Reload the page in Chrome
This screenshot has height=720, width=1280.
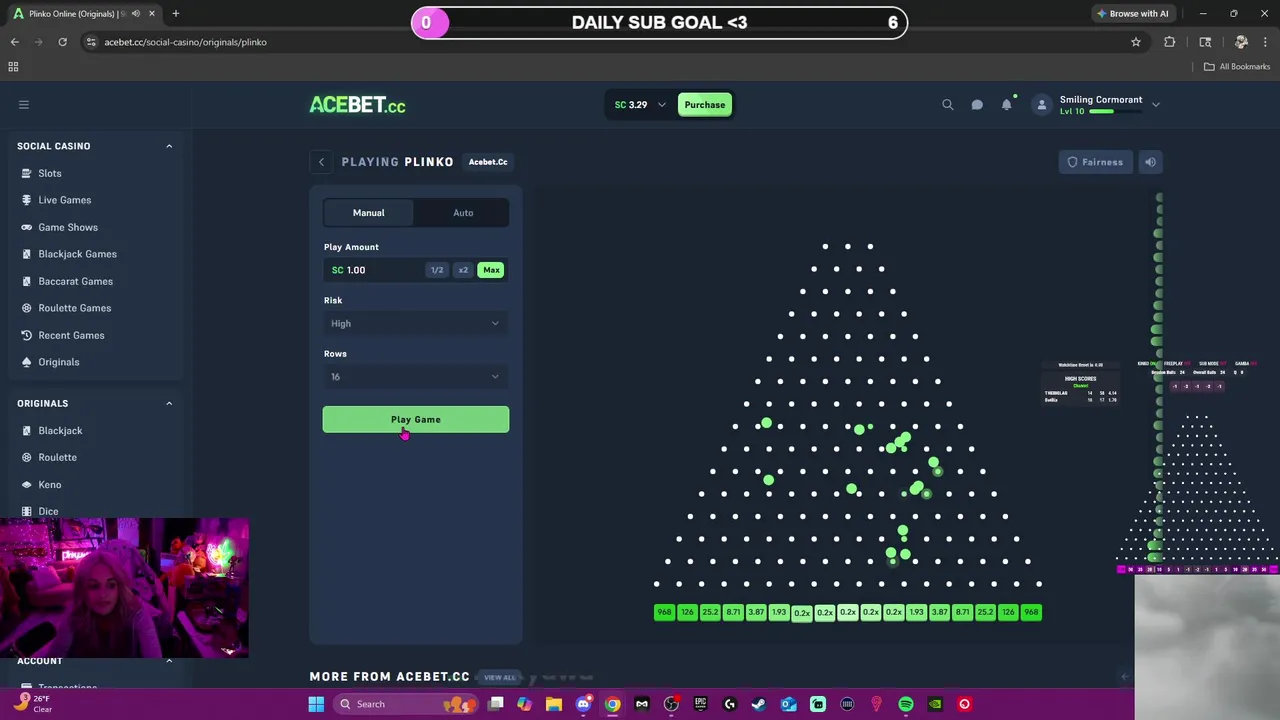62,42
